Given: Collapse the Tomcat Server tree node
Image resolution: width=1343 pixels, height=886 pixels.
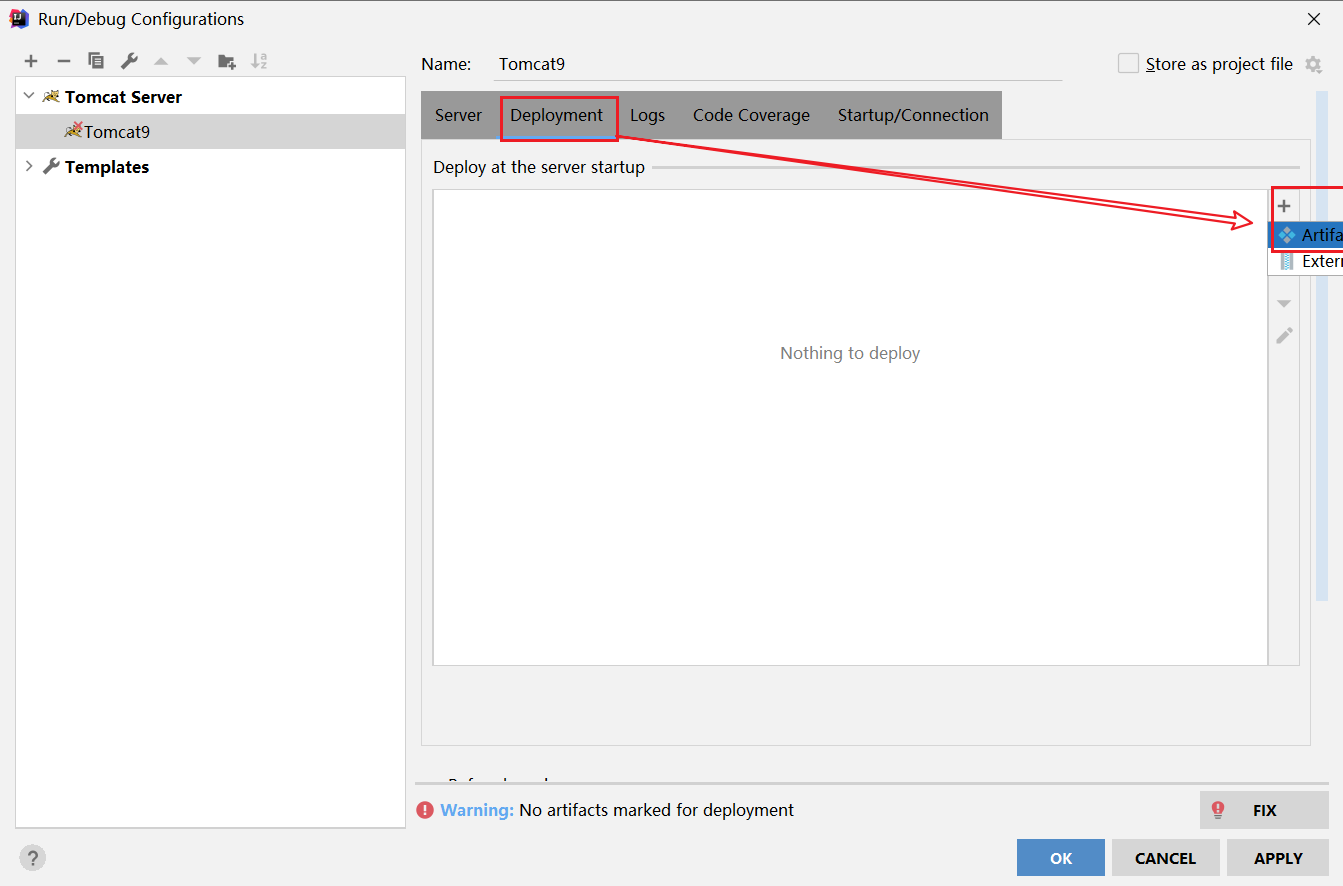Looking at the screenshot, I should (x=28, y=97).
